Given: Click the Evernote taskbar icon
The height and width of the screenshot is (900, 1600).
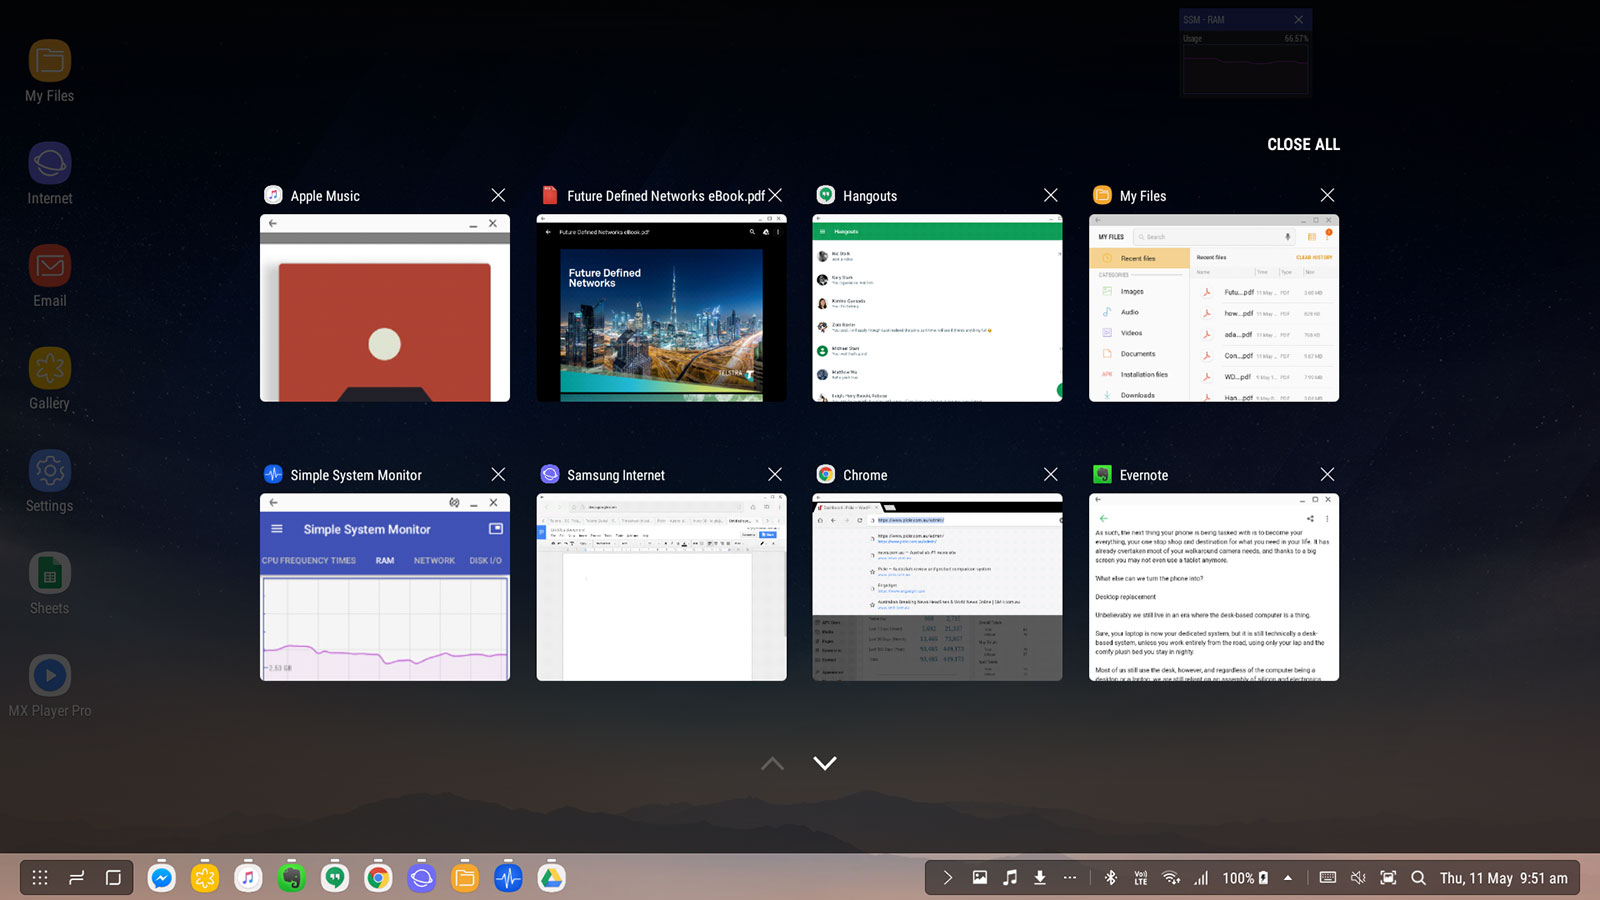Looking at the screenshot, I should [x=291, y=878].
